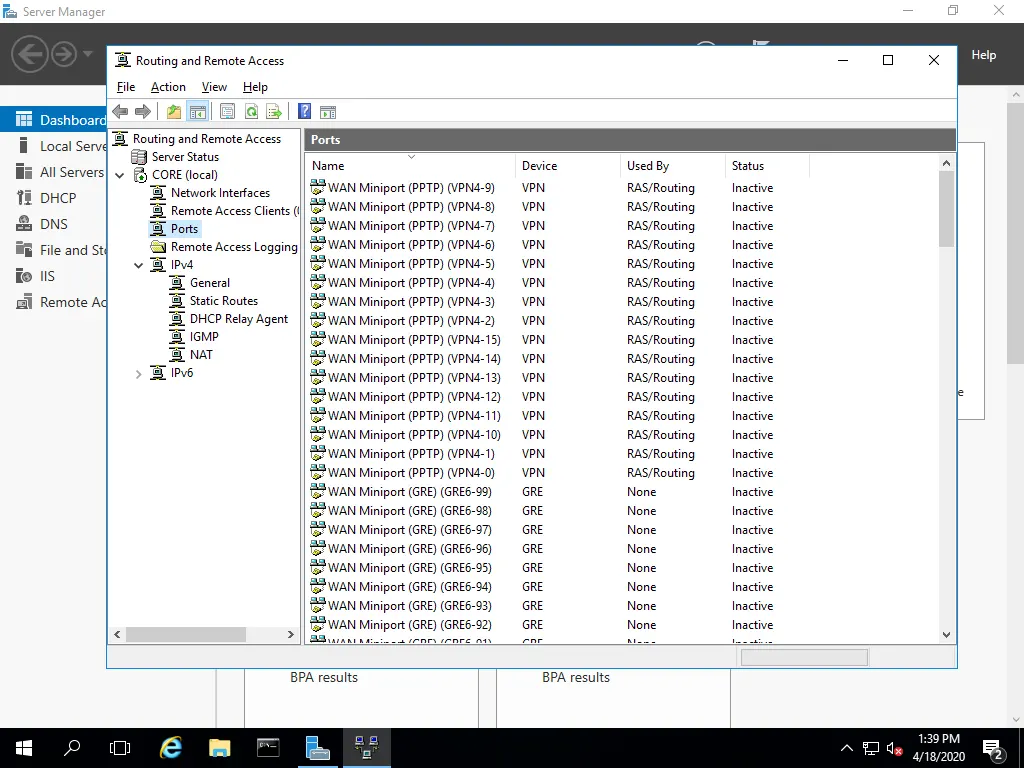The image size is (1024, 768).
Task: Click Ports list scroll up arrow
Action: point(946,163)
